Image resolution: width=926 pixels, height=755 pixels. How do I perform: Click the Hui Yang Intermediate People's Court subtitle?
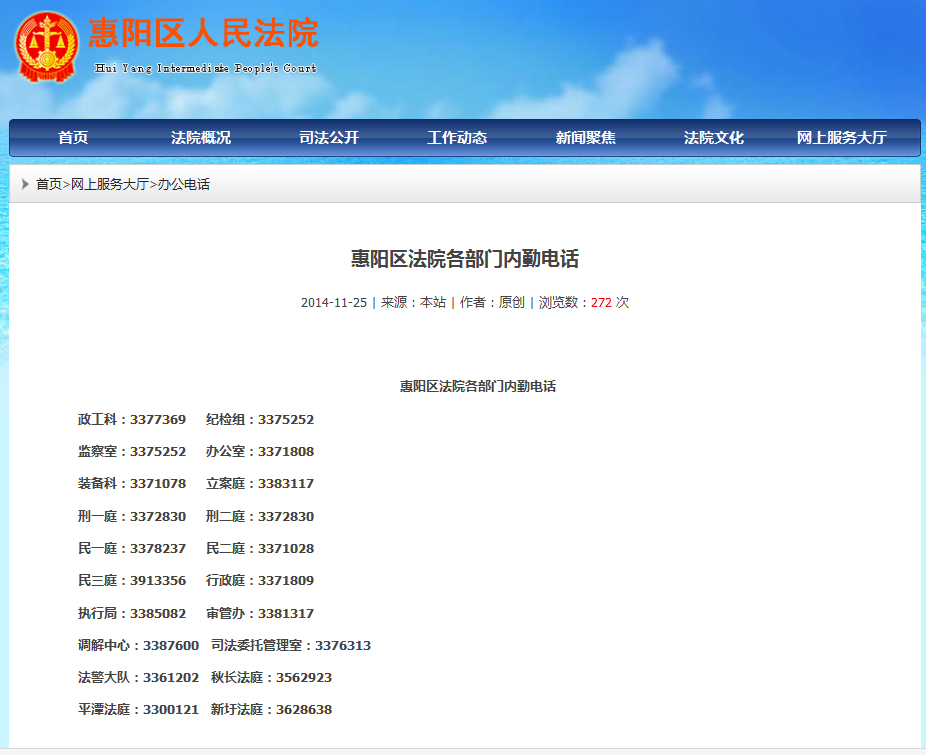click(206, 69)
